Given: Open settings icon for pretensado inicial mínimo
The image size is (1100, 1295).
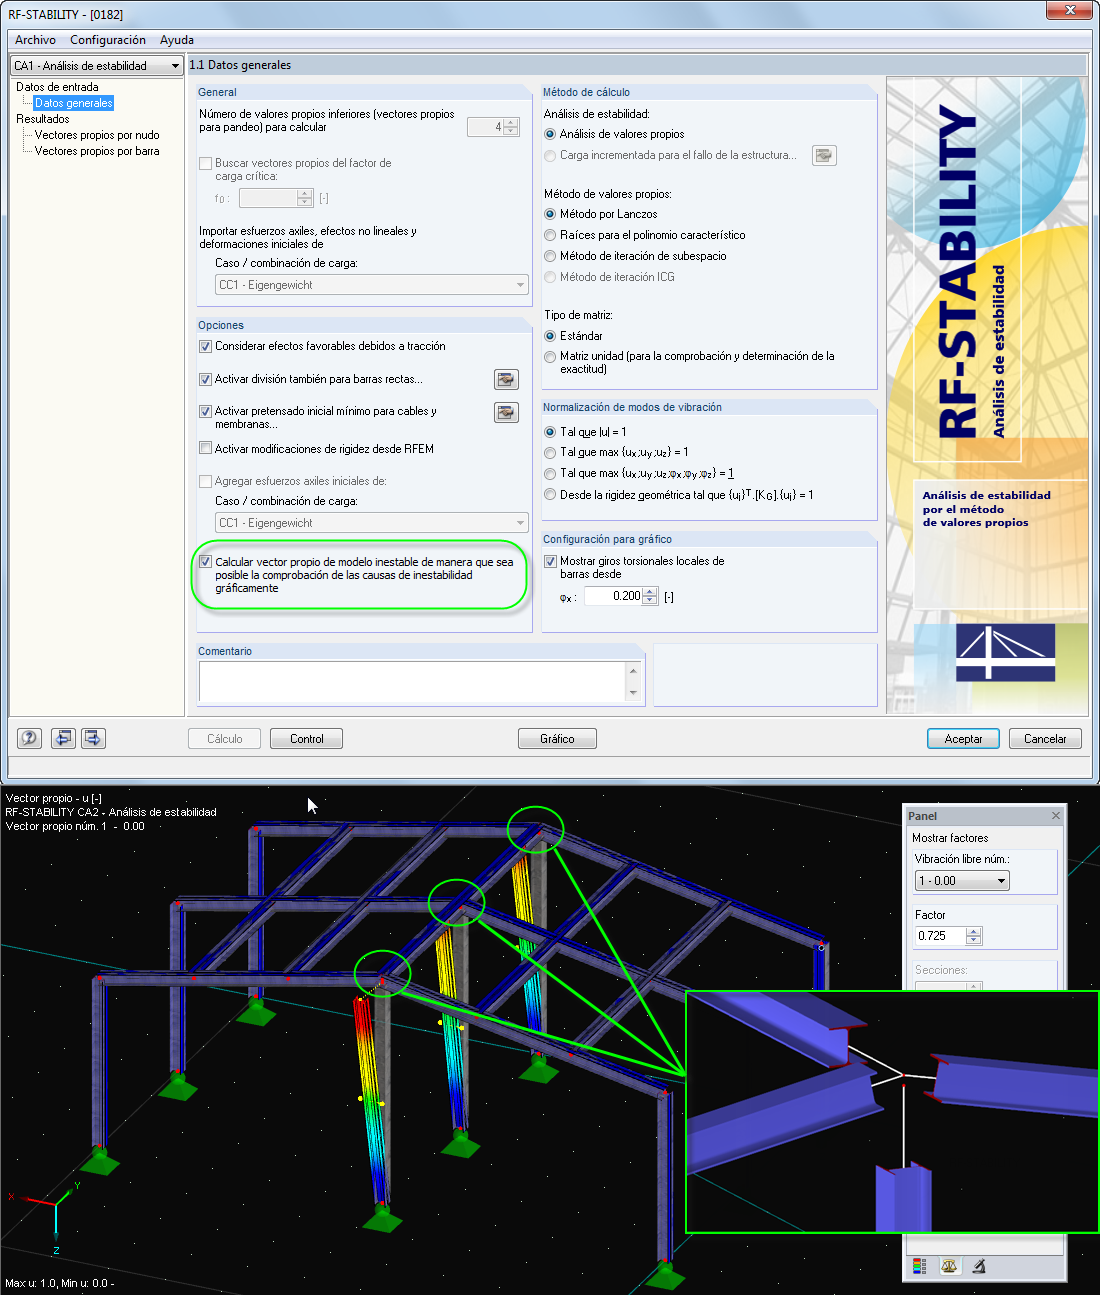Looking at the screenshot, I should click(507, 412).
